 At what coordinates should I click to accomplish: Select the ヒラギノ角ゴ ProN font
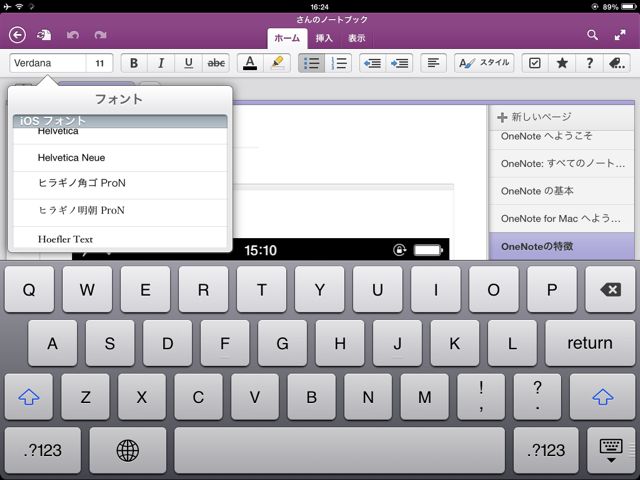click(120, 185)
